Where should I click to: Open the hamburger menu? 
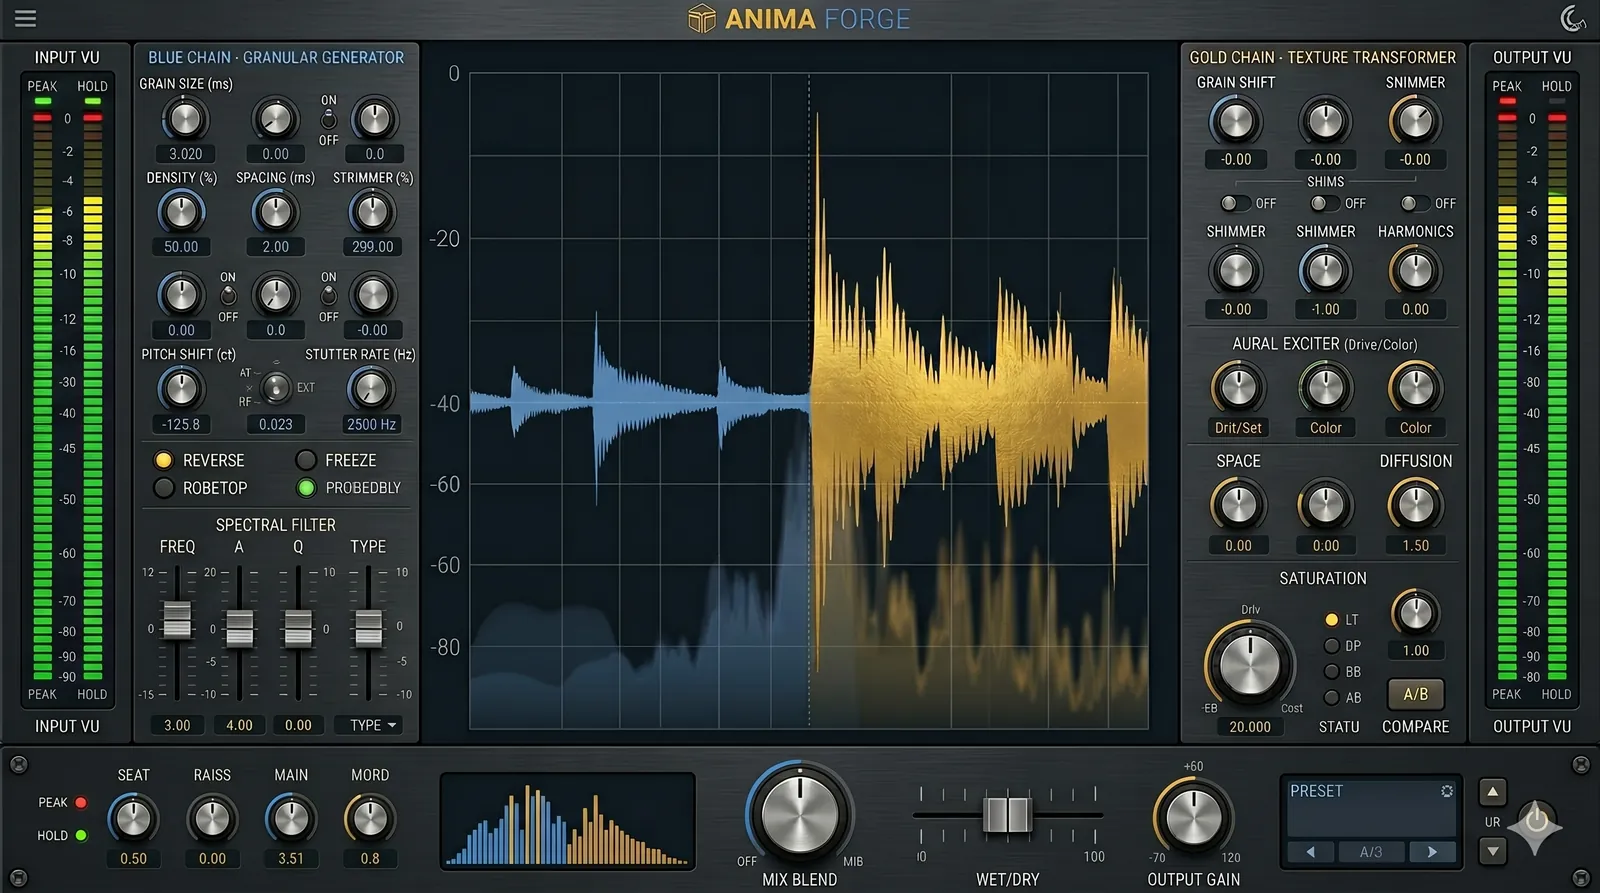pos(25,18)
